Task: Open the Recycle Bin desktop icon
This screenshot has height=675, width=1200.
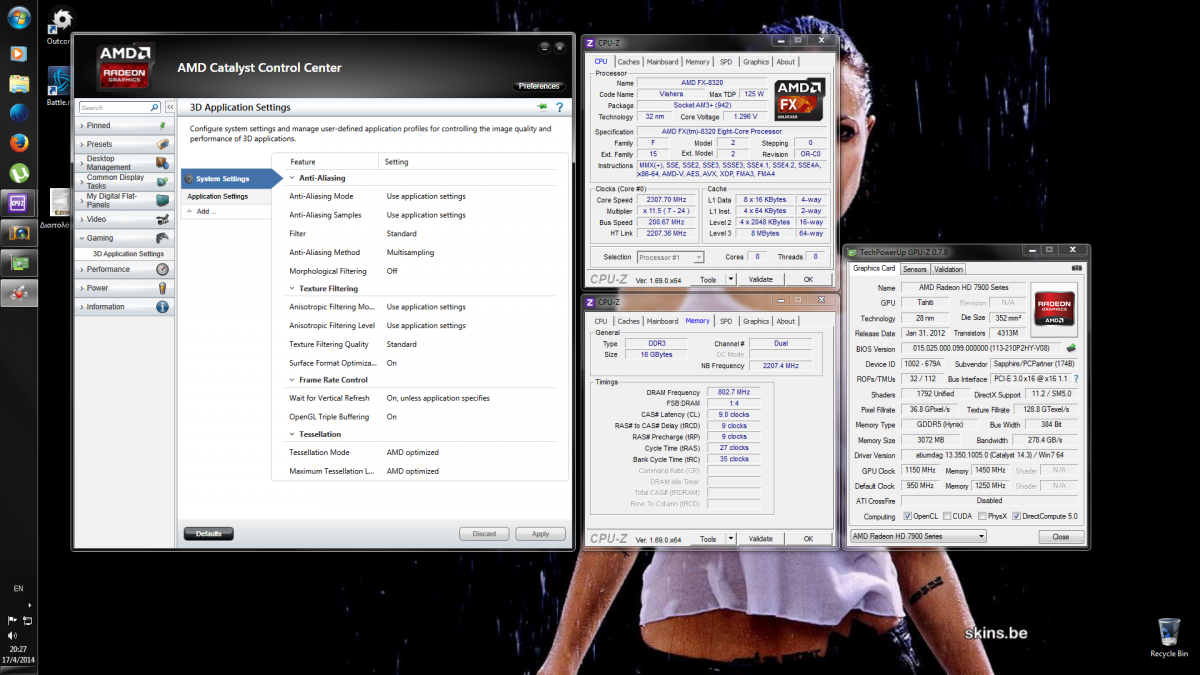Action: click(x=1168, y=638)
